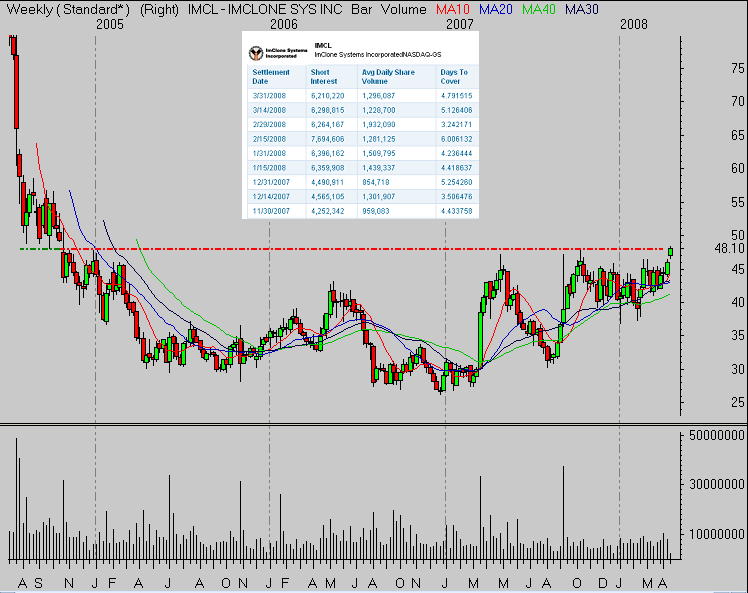Click the 'Settlement Date' column header
The image size is (748, 593).
click(x=271, y=77)
